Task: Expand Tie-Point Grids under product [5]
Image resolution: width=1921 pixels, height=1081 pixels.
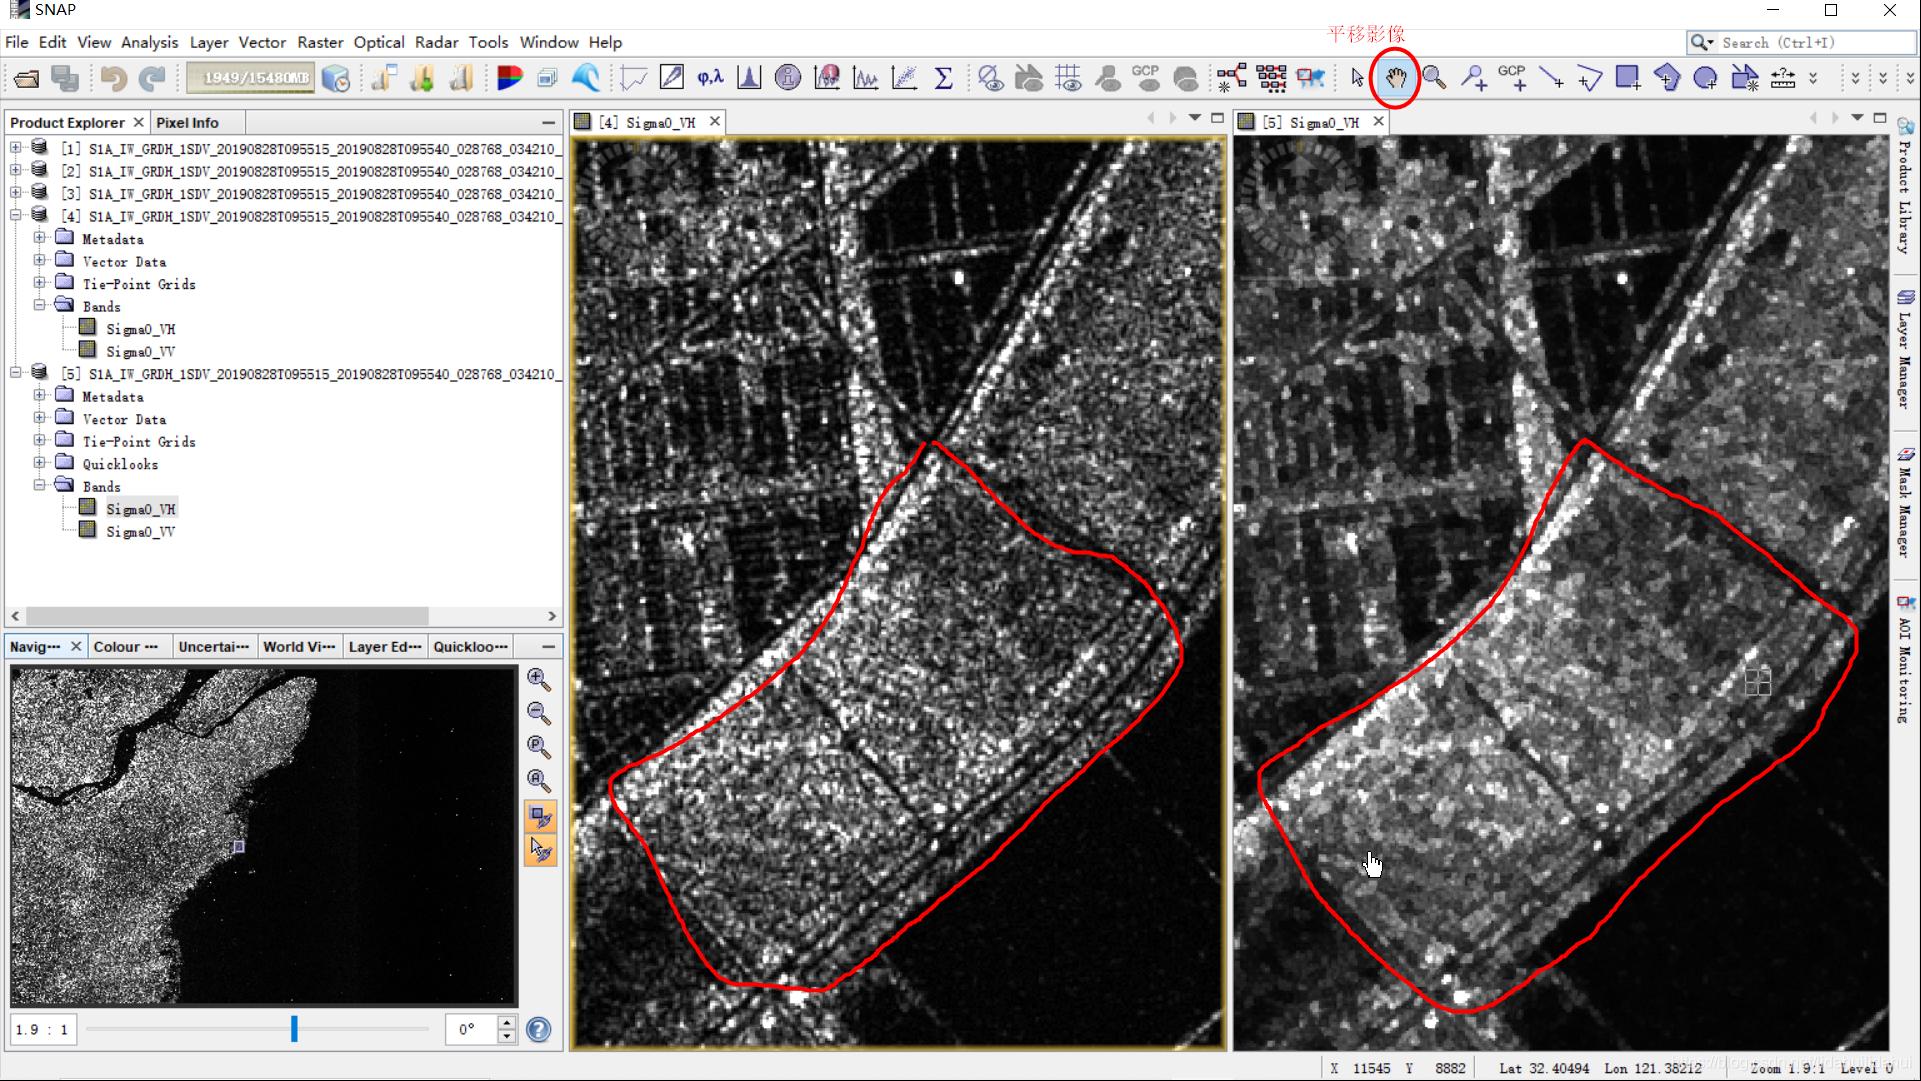Action: (39, 441)
